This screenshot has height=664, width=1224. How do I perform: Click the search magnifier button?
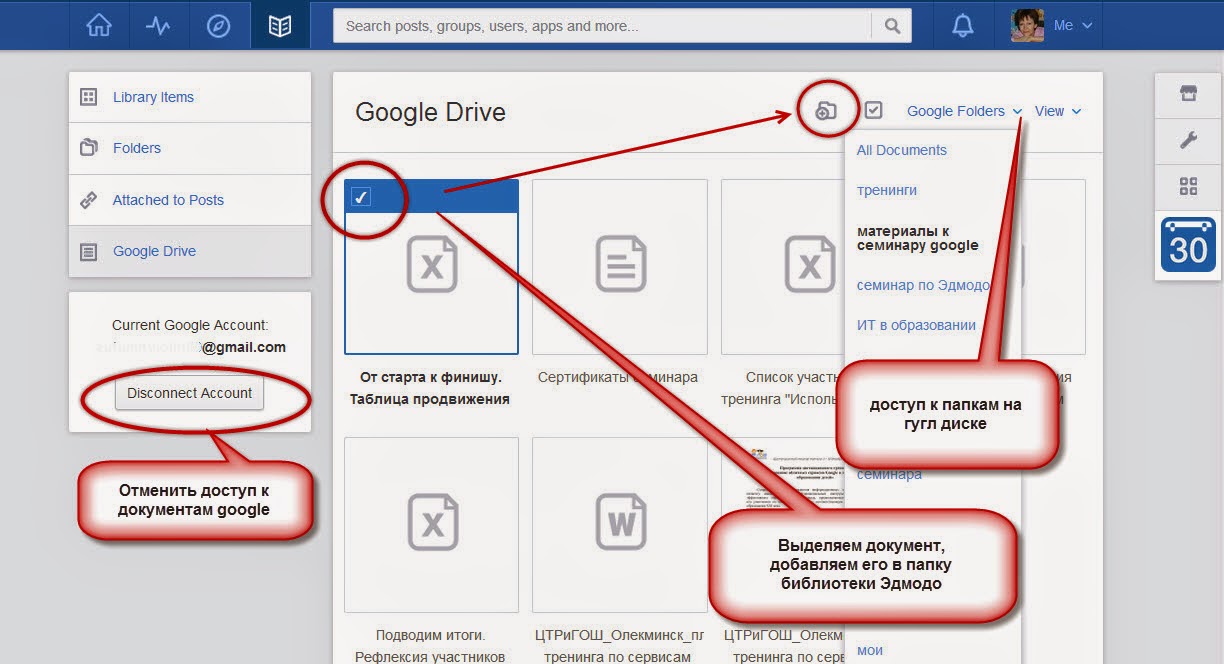pyautogui.click(x=892, y=26)
